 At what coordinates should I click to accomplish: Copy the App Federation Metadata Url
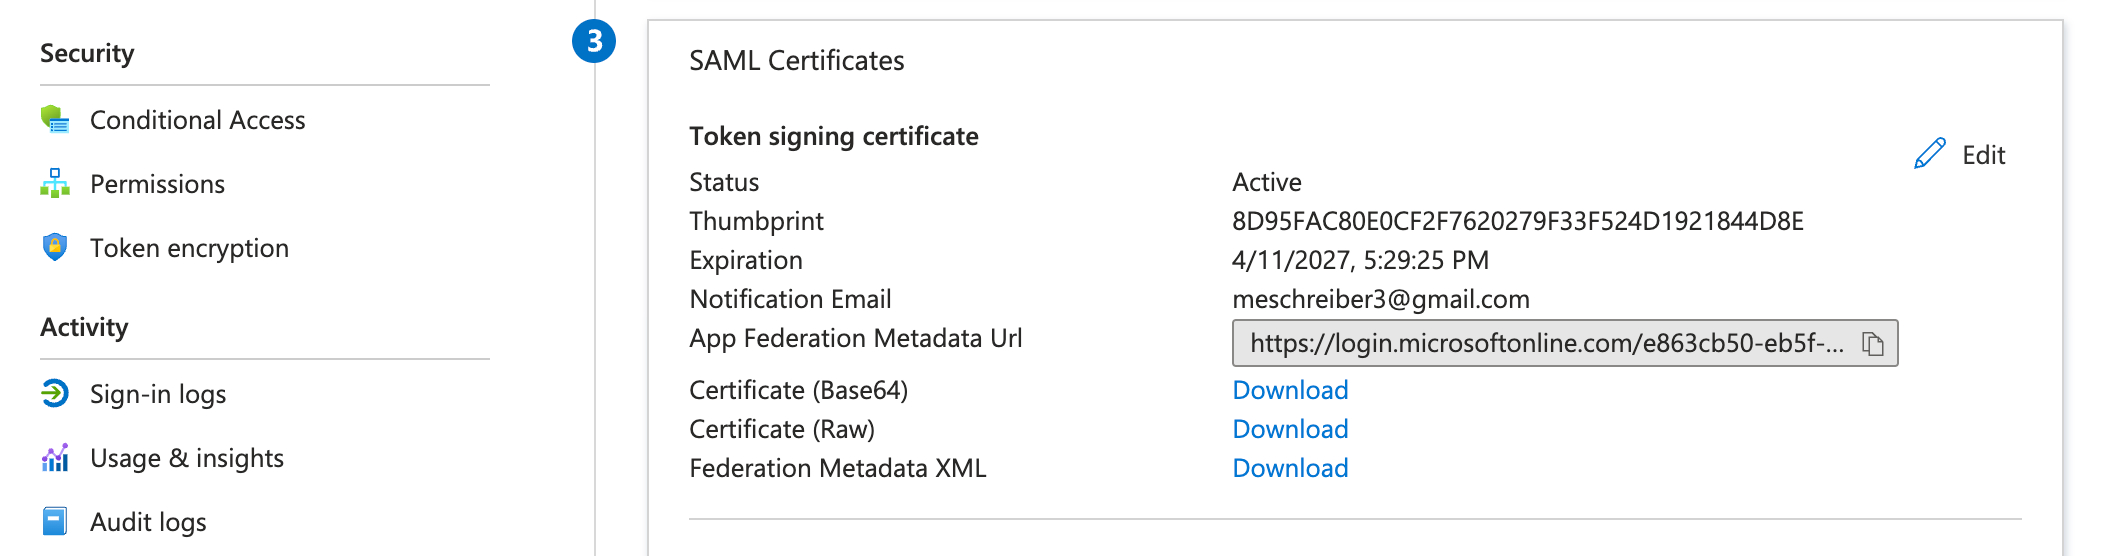(1872, 344)
